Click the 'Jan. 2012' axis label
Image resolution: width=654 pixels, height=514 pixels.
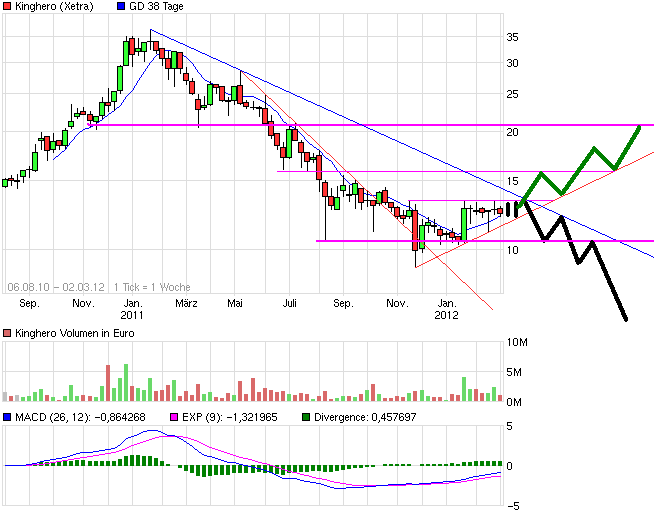tap(446, 309)
